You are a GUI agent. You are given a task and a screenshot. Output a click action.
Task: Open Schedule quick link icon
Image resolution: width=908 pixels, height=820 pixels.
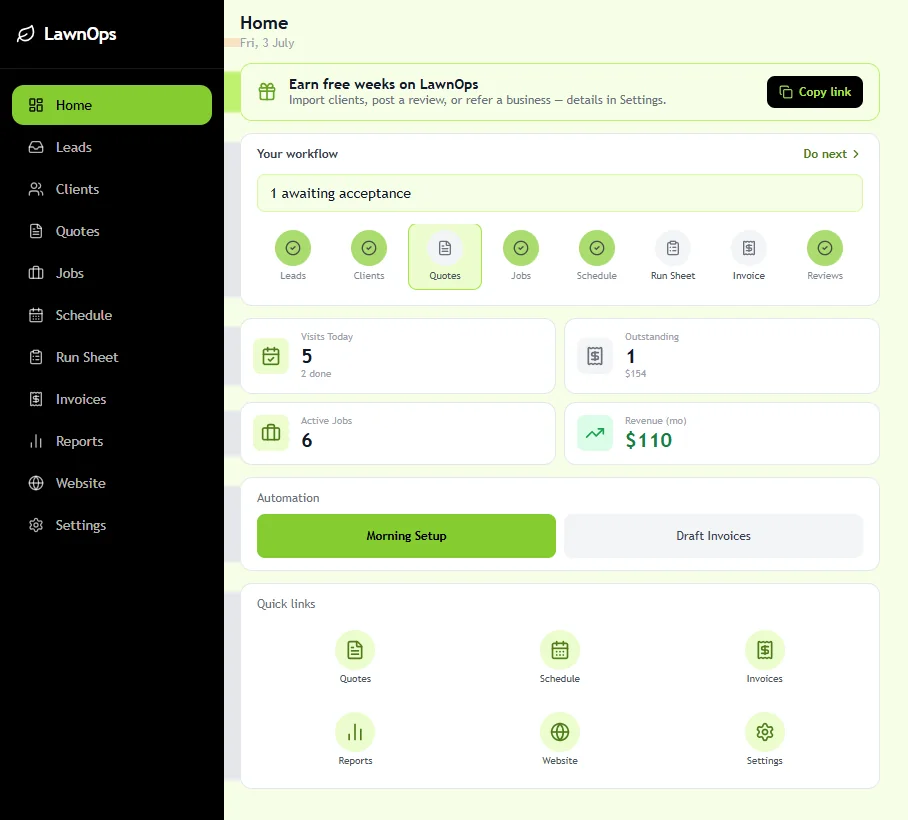560,650
